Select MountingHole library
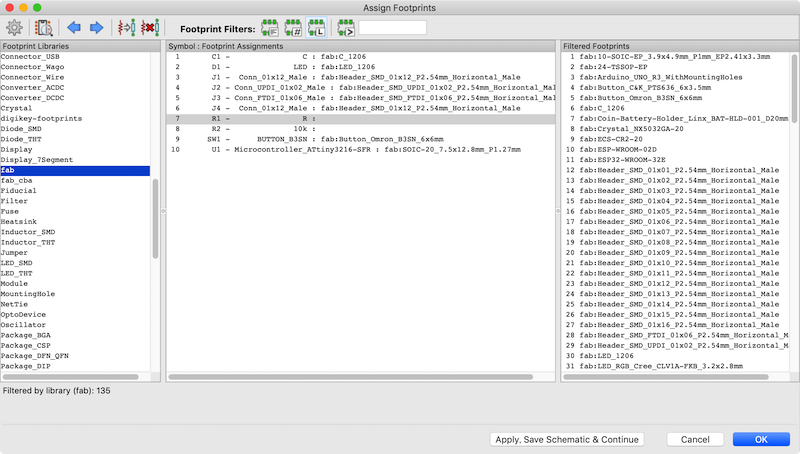The width and height of the screenshot is (800, 454). coord(28,294)
